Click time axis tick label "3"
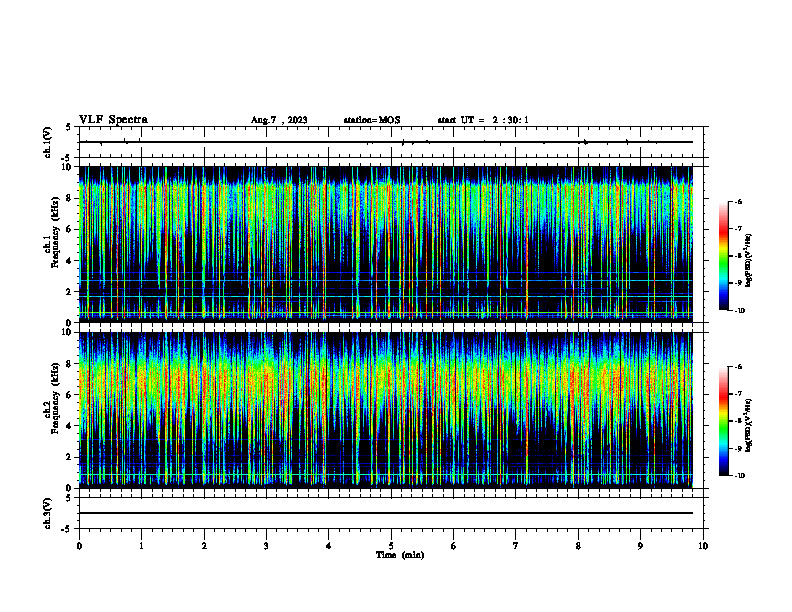Viewport: 792px width, 612px height. (266, 546)
